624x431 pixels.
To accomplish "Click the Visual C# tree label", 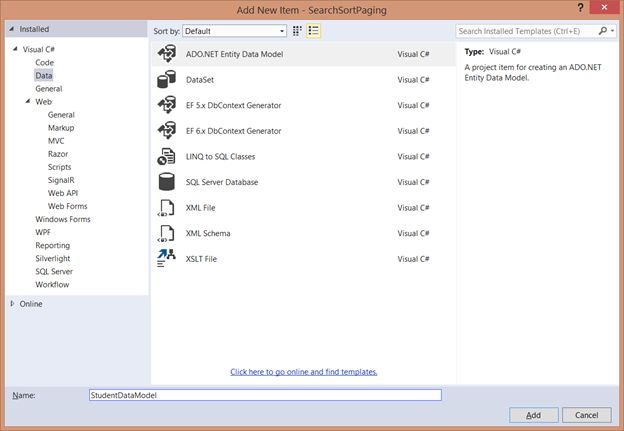I will click(x=39, y=49).
